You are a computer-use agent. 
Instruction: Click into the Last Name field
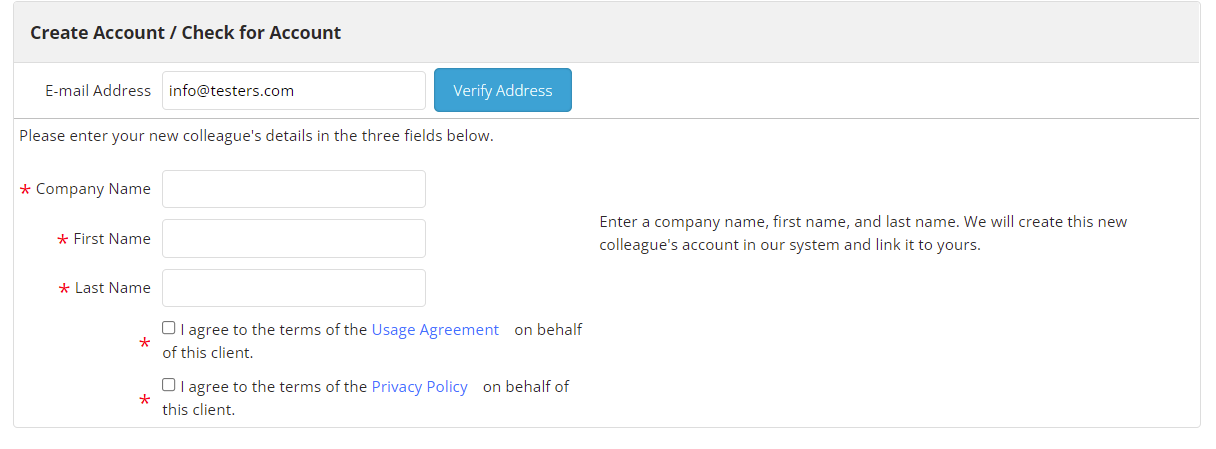pos(294,288)
